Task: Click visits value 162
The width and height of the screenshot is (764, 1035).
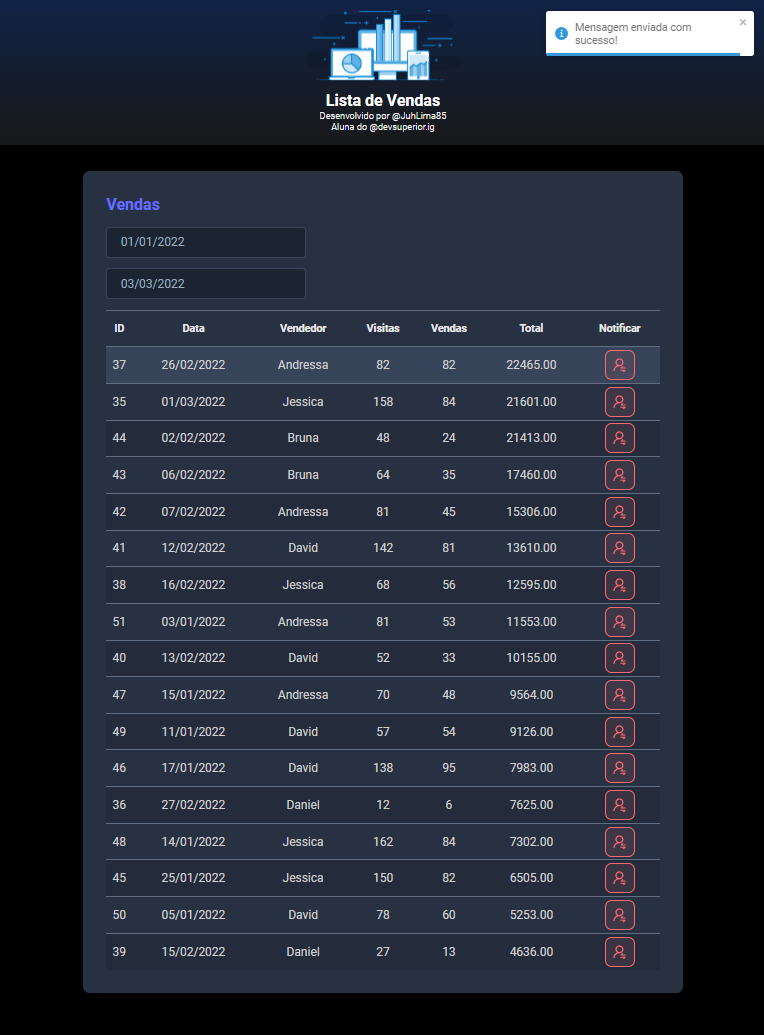Action: 383,842
